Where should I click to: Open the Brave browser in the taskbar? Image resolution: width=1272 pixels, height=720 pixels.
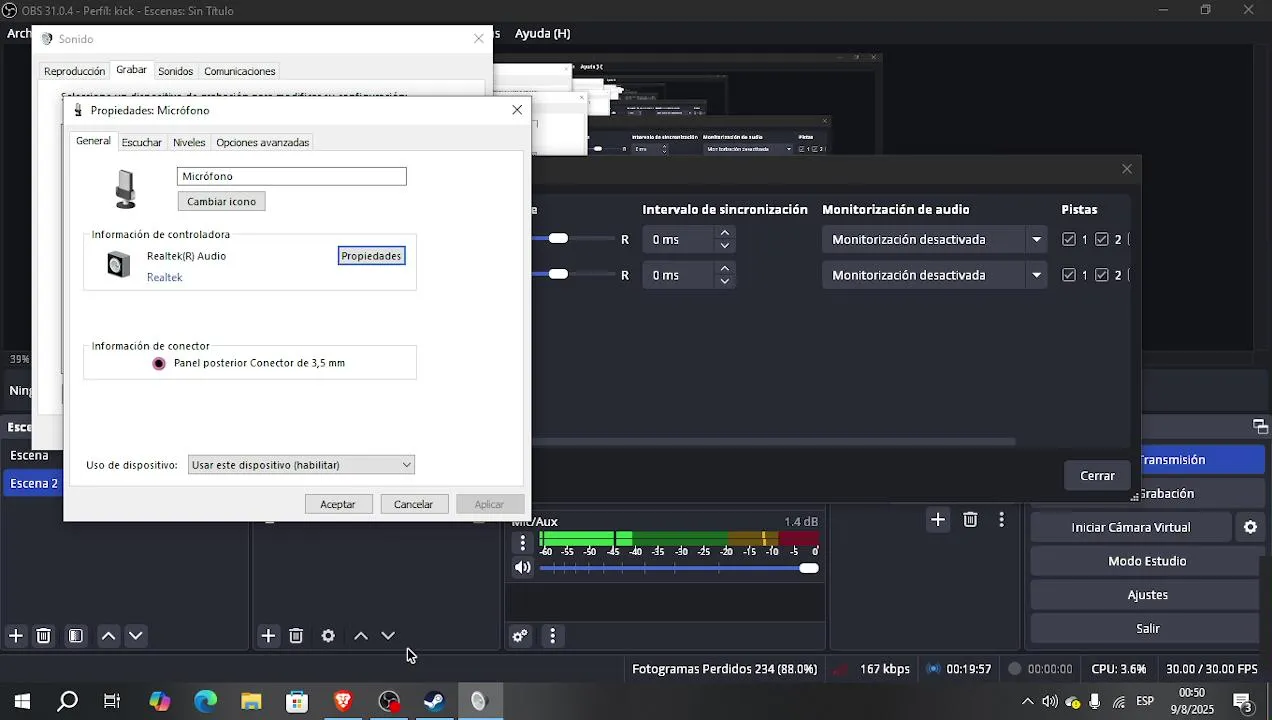point(343,702)
